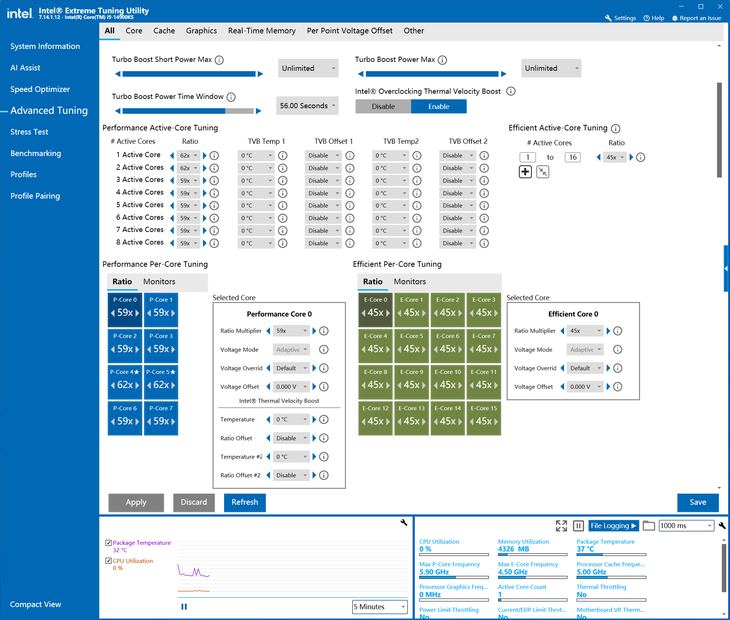Increase P-Core 0 ratio with right arrow
Viewport: 730px width, 620px height.
pyautogui.click(x=137, y=313)
